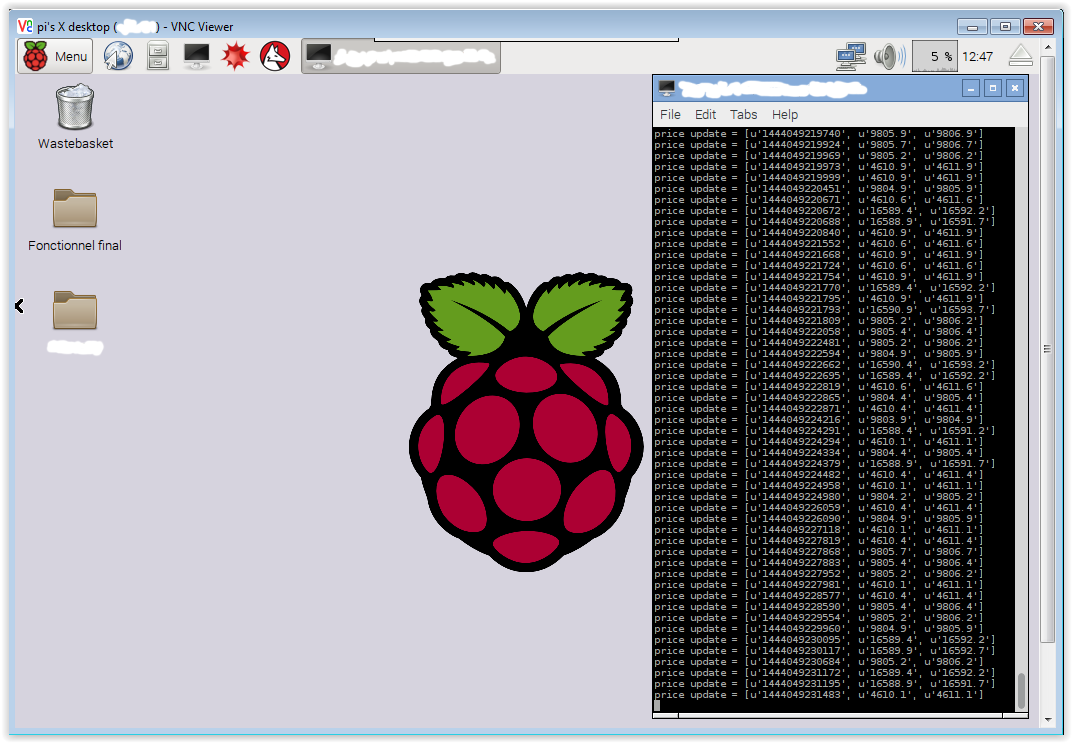Open the Mathematica red spiky icon
The image size is (1072, 743).
pos(236,56)
